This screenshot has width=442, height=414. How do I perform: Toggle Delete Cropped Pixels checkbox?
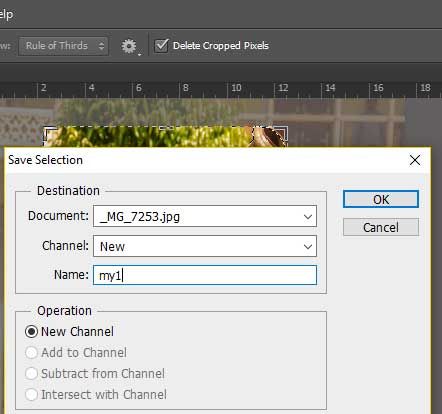[x=162, y=46]
